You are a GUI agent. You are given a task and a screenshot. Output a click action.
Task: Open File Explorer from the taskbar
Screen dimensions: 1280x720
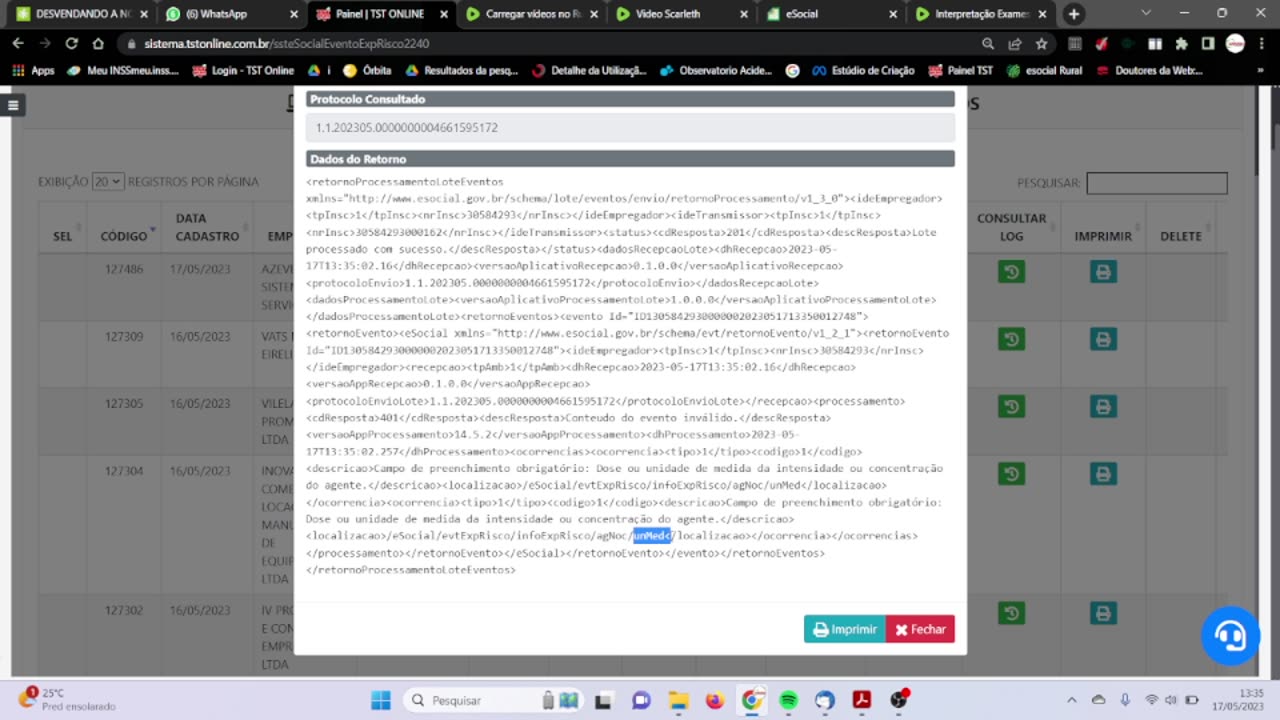pyautogui.click(x=678, y=700)
